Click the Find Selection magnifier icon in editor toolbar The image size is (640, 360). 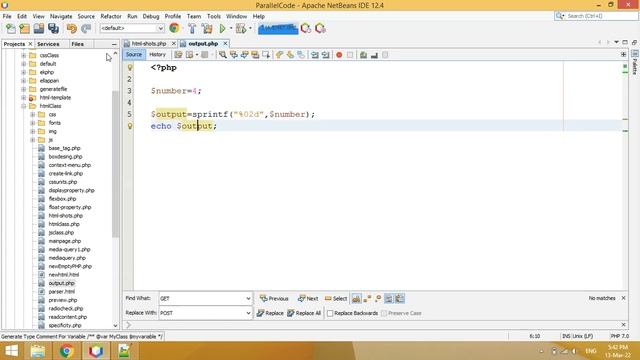(222, 55)
